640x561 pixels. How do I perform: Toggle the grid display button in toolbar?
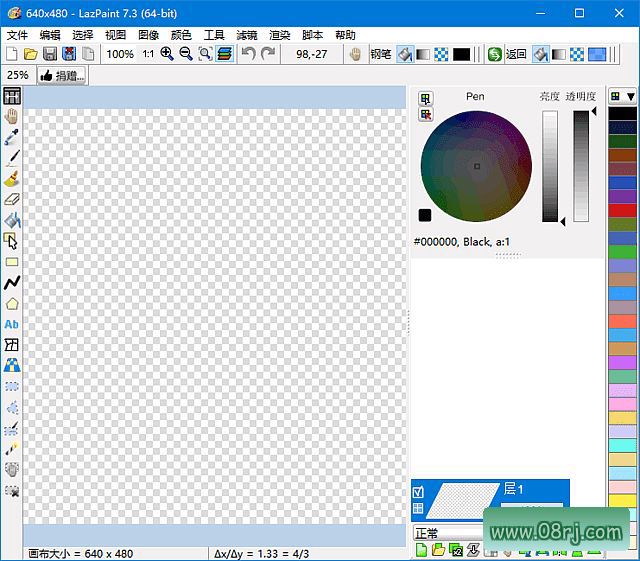(12, 96)
